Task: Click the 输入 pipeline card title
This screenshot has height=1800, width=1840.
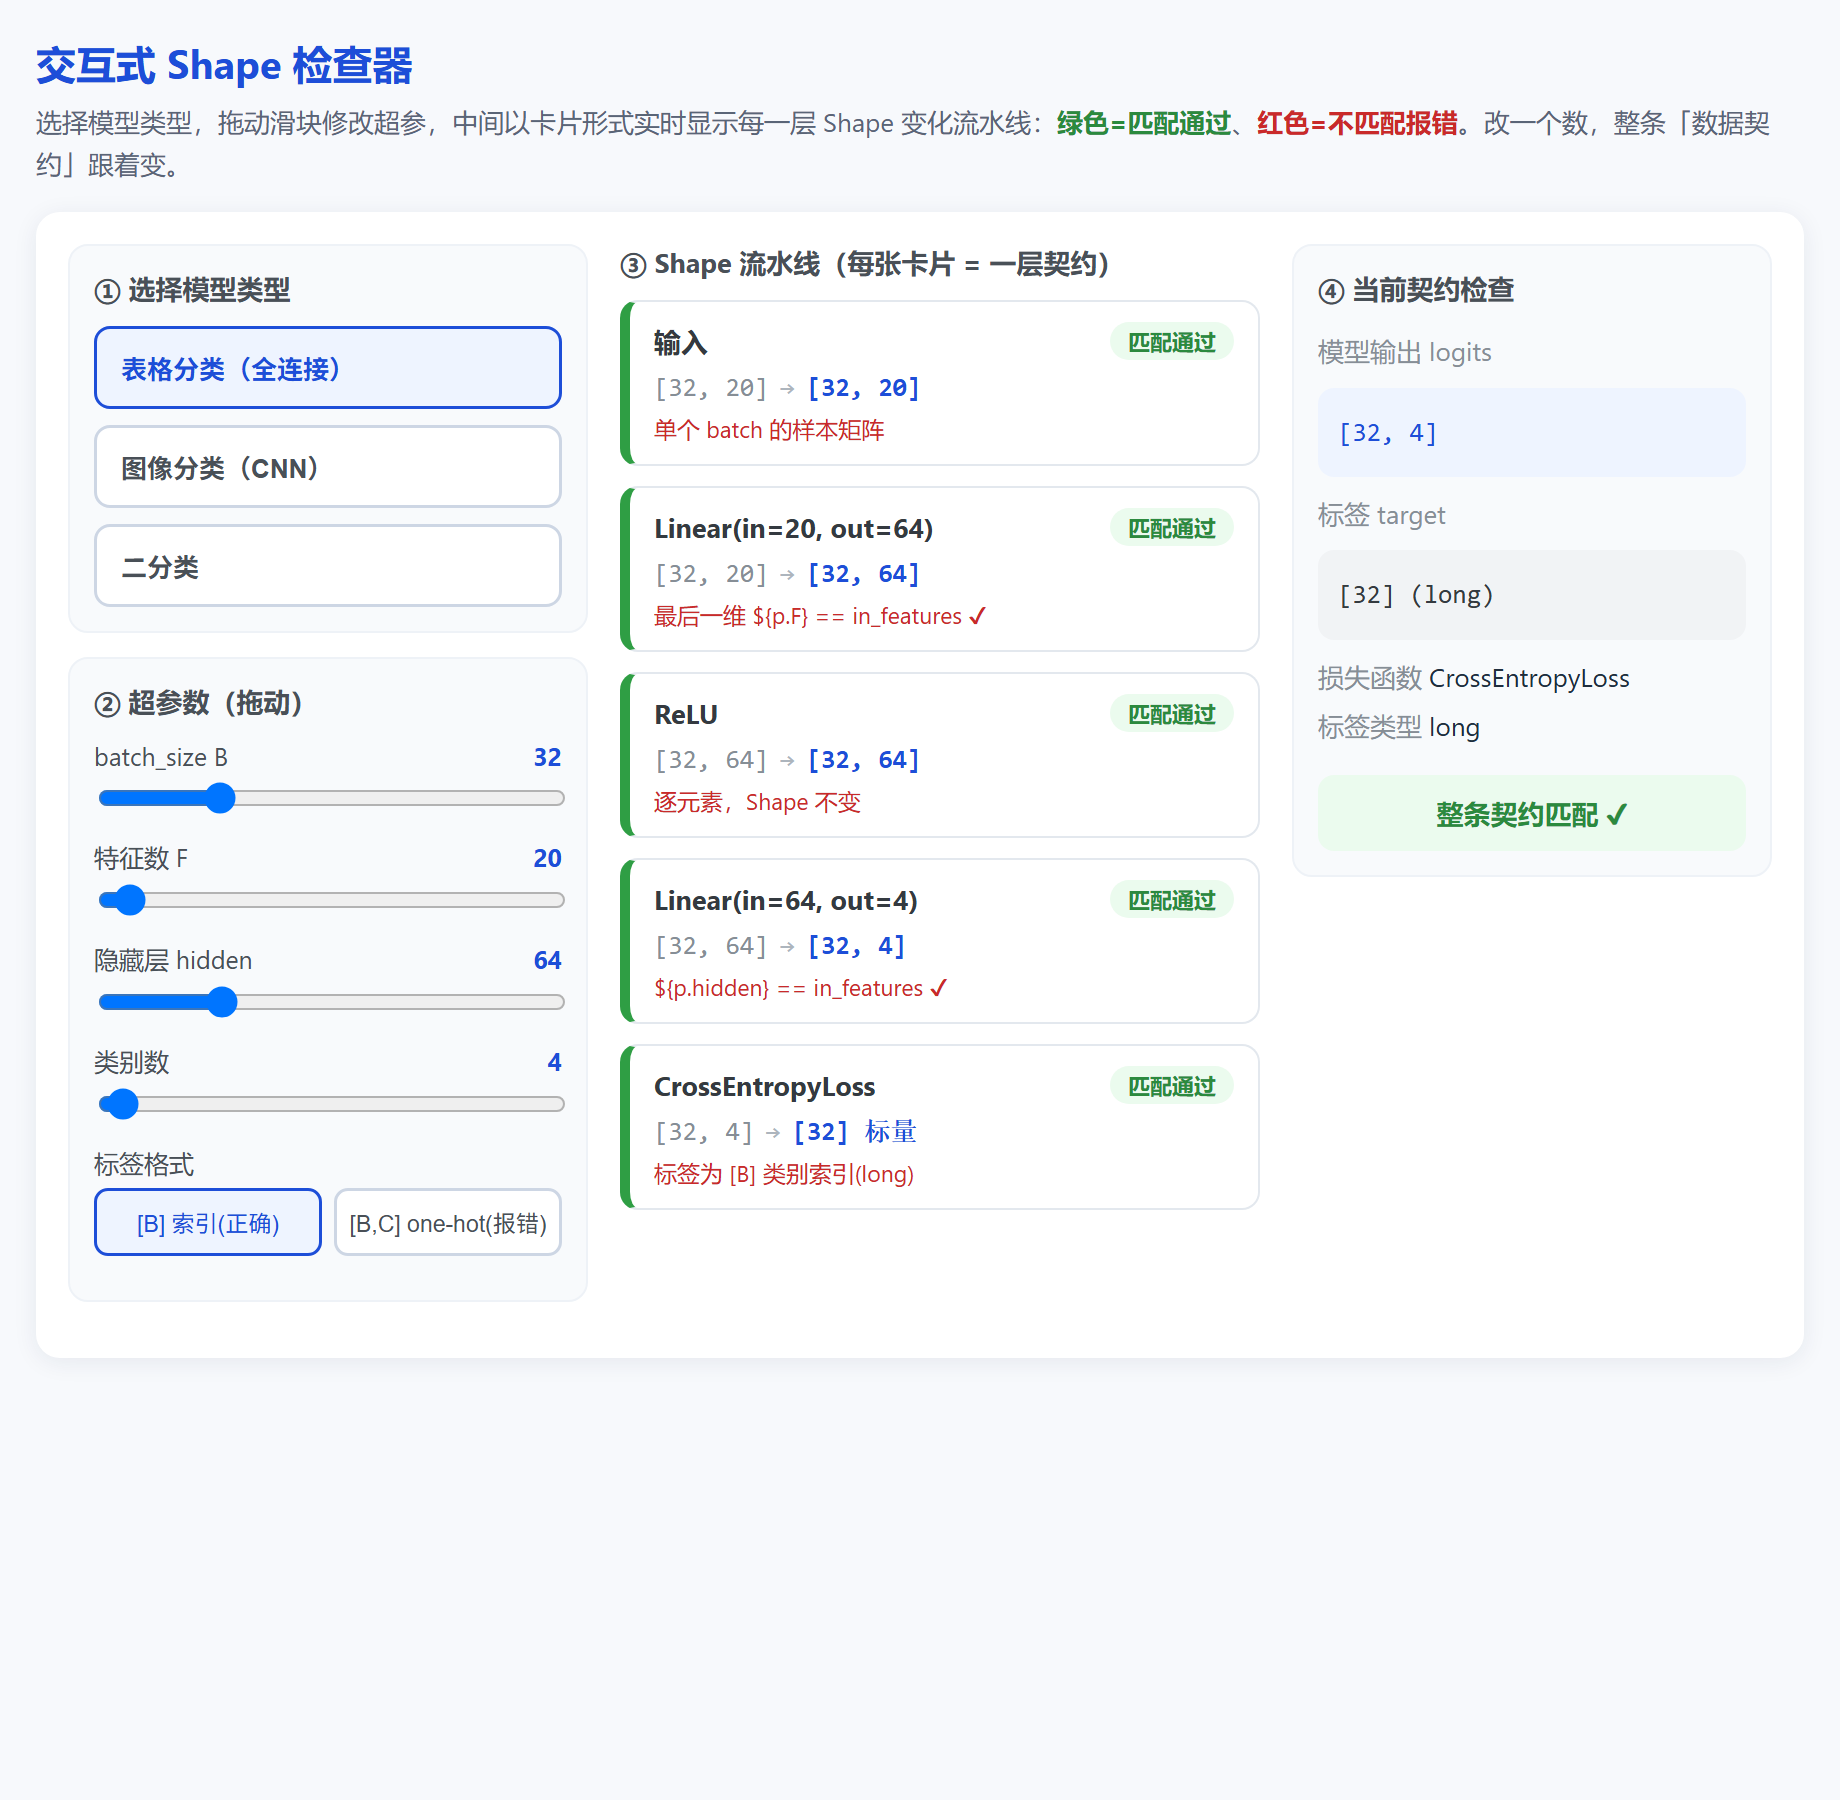Action: 681,343
